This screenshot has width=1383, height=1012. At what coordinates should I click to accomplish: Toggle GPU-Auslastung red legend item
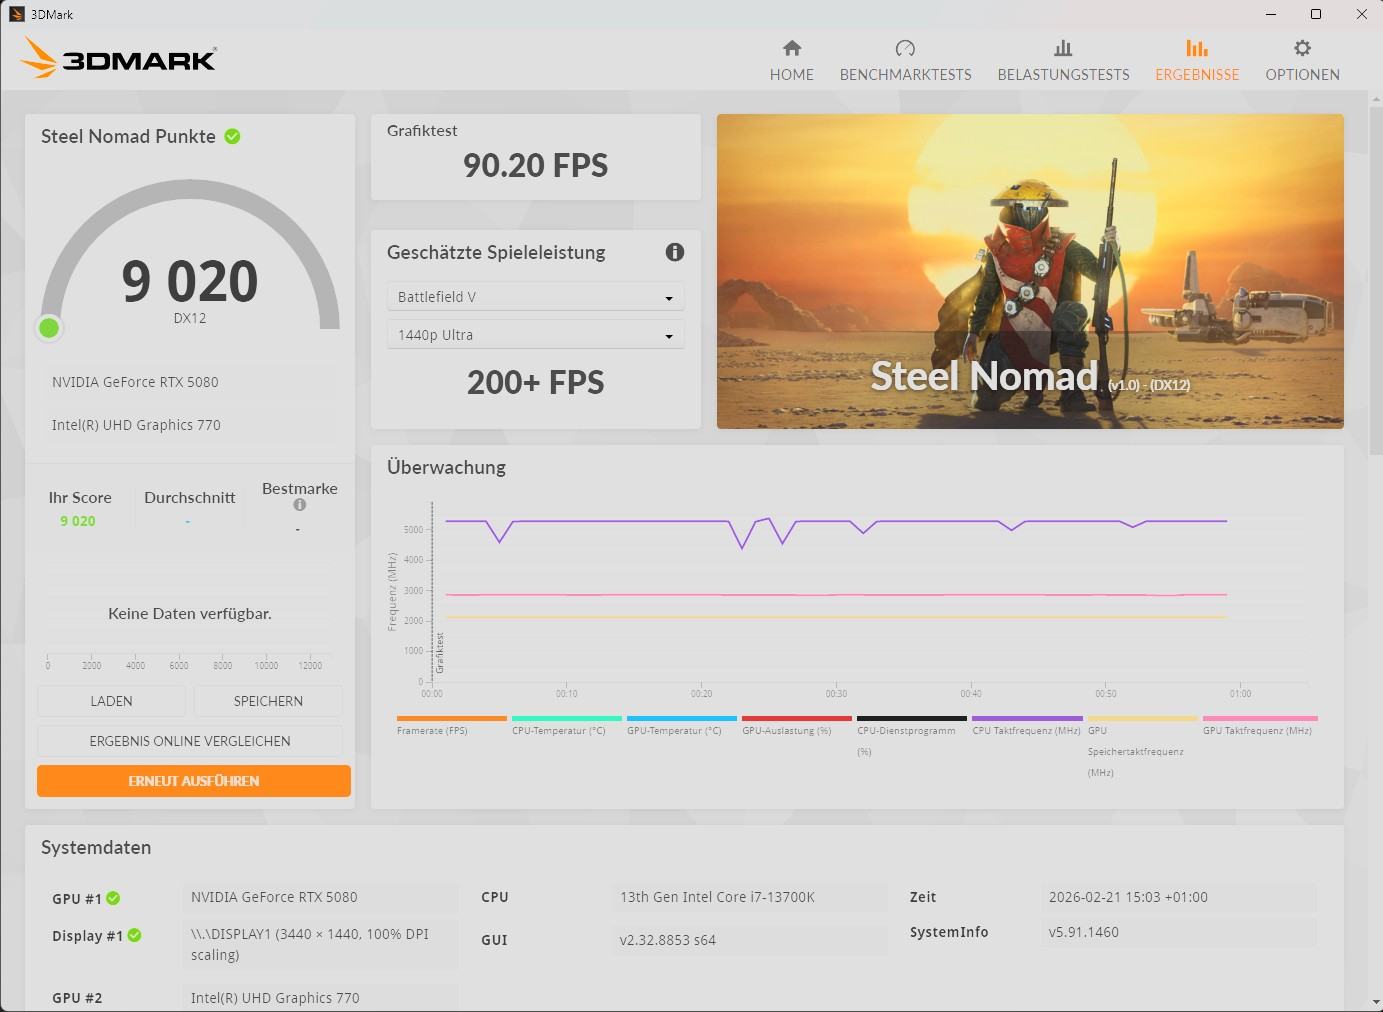point(797,724)
